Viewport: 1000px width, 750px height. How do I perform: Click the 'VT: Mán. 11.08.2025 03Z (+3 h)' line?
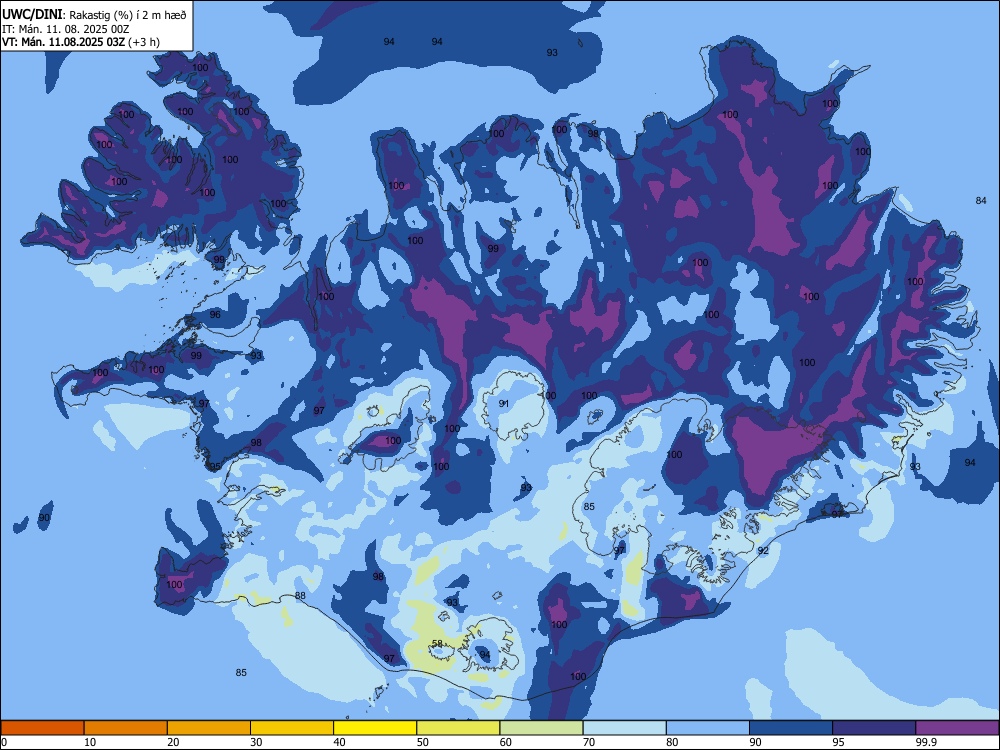tap(81, 42)
